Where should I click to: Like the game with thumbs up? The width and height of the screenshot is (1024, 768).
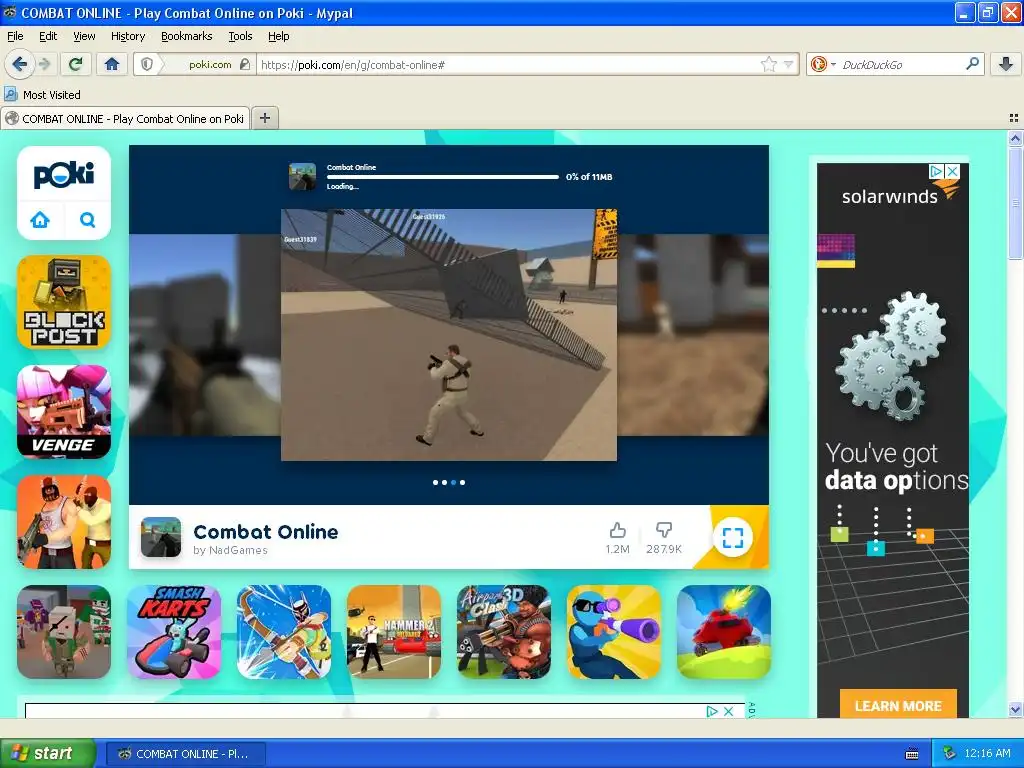[617, 530]
